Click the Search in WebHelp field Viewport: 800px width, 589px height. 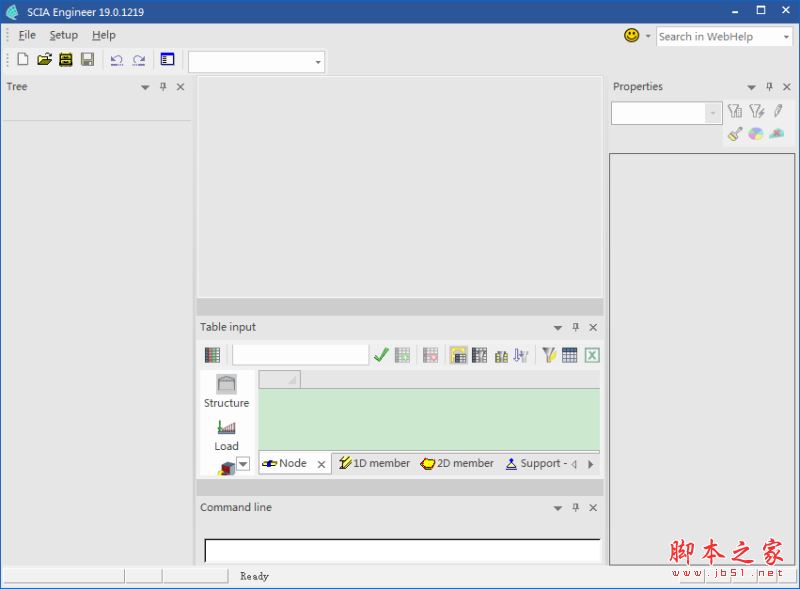tap(718, 36)
